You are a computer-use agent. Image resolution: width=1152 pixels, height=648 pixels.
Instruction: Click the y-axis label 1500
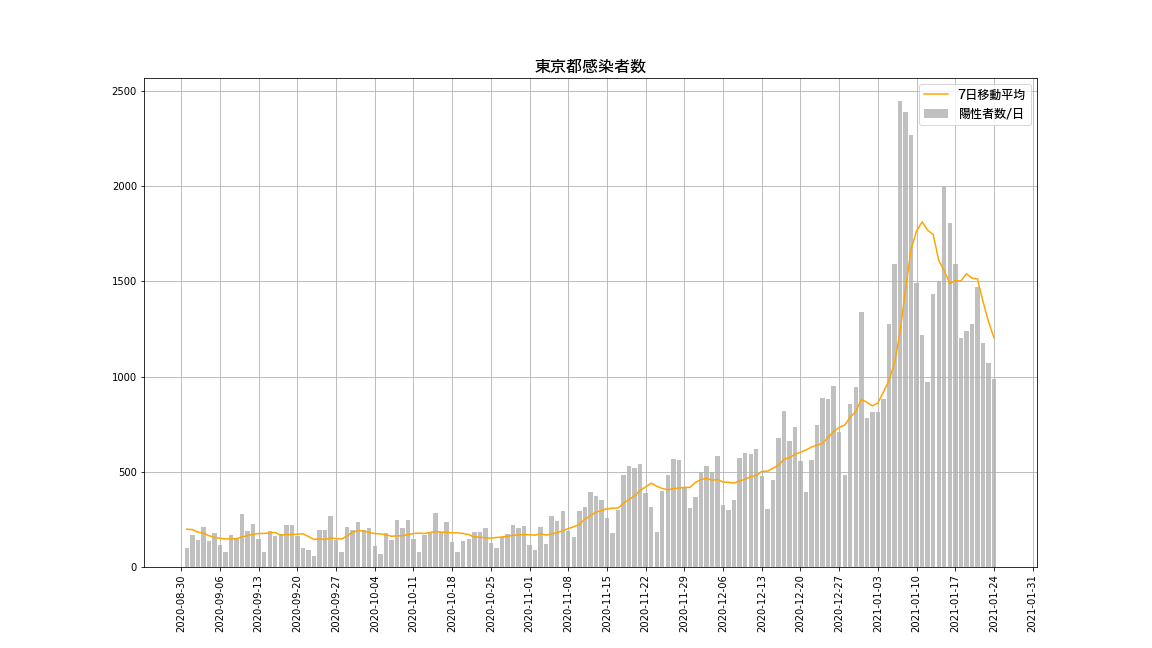click(x=124, y=281)
